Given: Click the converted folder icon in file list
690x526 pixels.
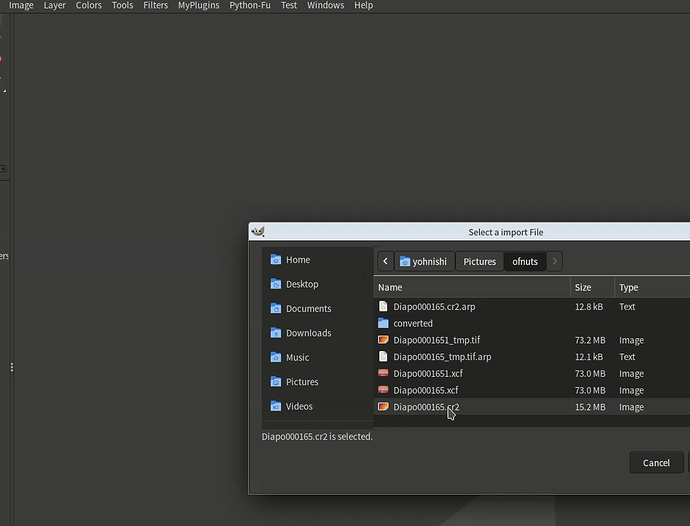Looking at the screenshot, I should pos(383,323).
